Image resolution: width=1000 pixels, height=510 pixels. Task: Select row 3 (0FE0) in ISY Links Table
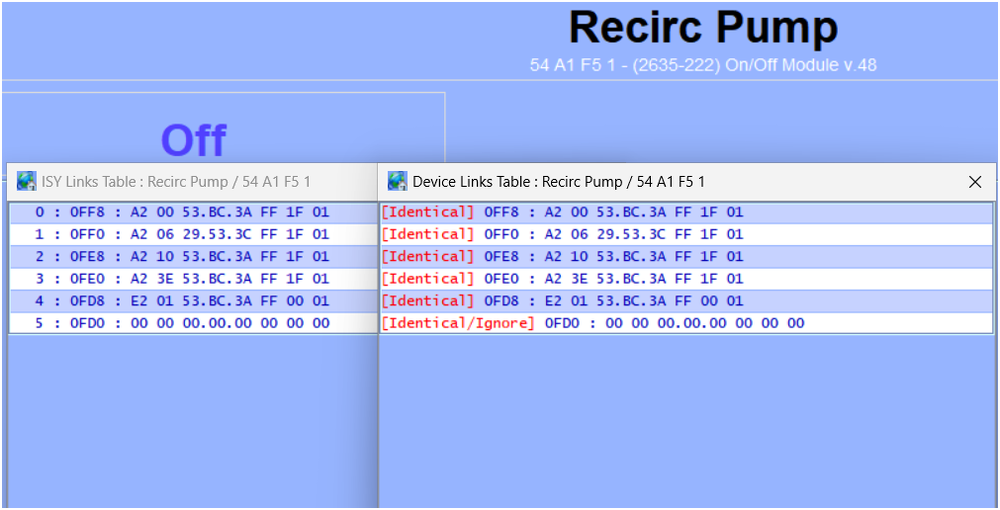(x=182, y=278)
